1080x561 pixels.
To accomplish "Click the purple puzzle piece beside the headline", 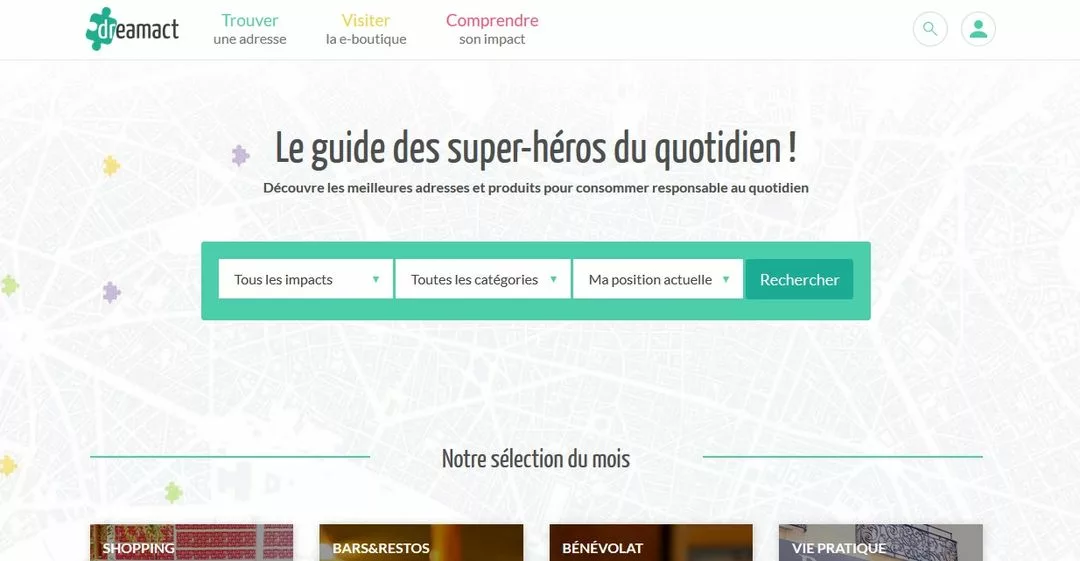I will (240, 155).
